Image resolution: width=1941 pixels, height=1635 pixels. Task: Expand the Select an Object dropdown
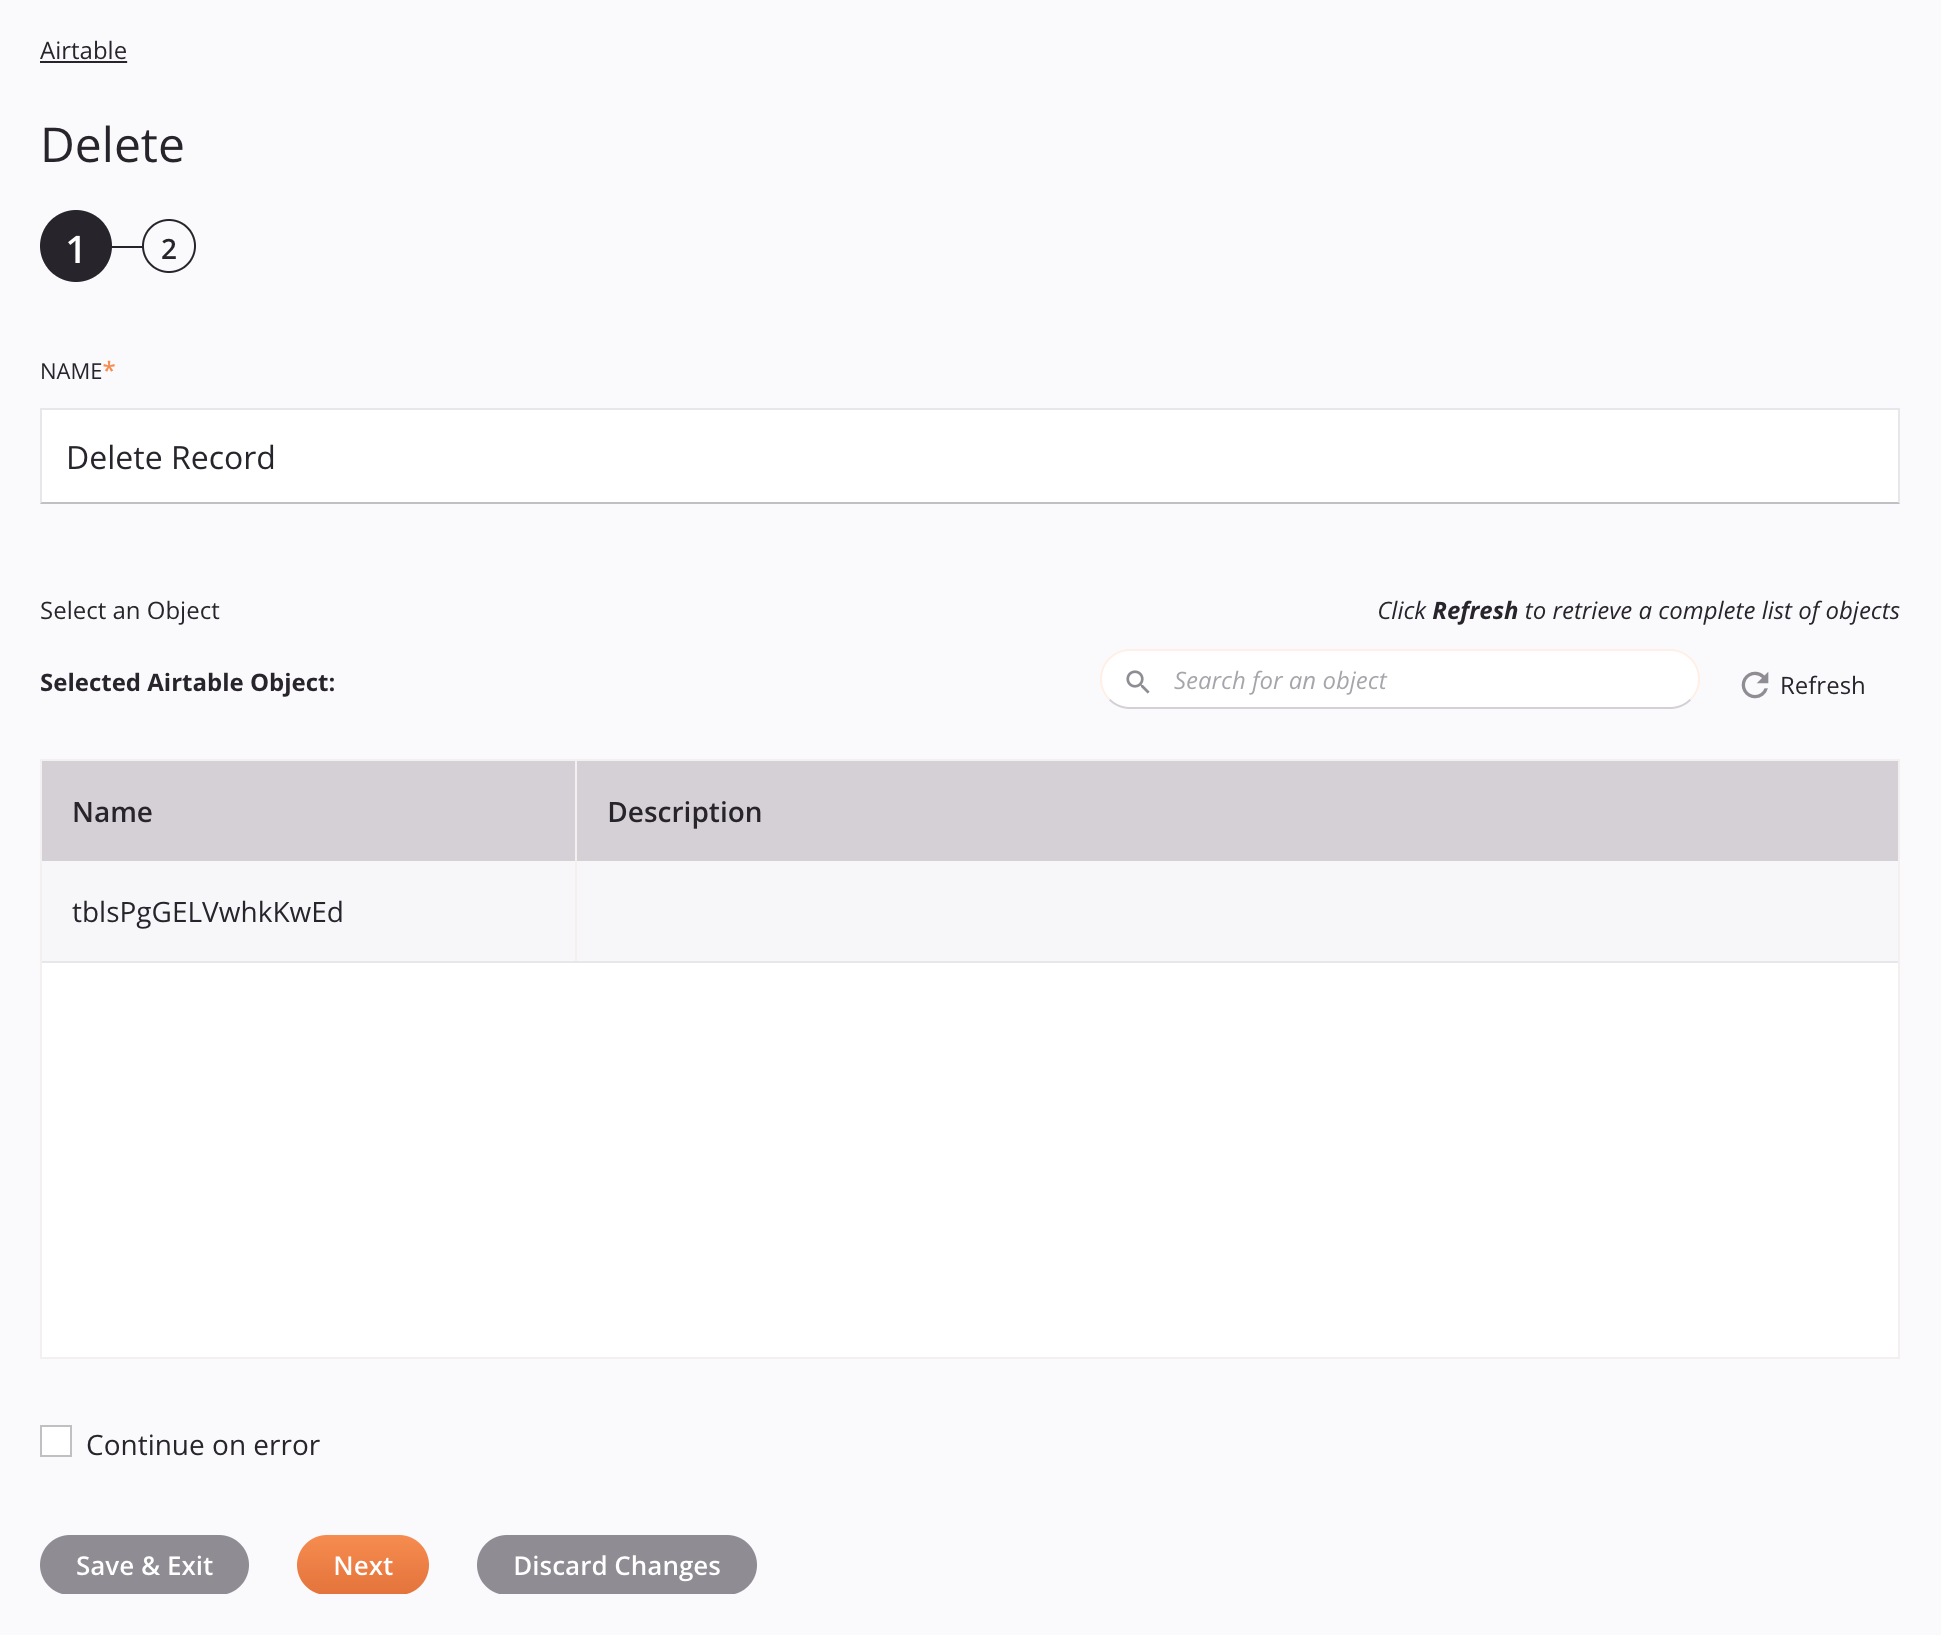pos(130,608)
